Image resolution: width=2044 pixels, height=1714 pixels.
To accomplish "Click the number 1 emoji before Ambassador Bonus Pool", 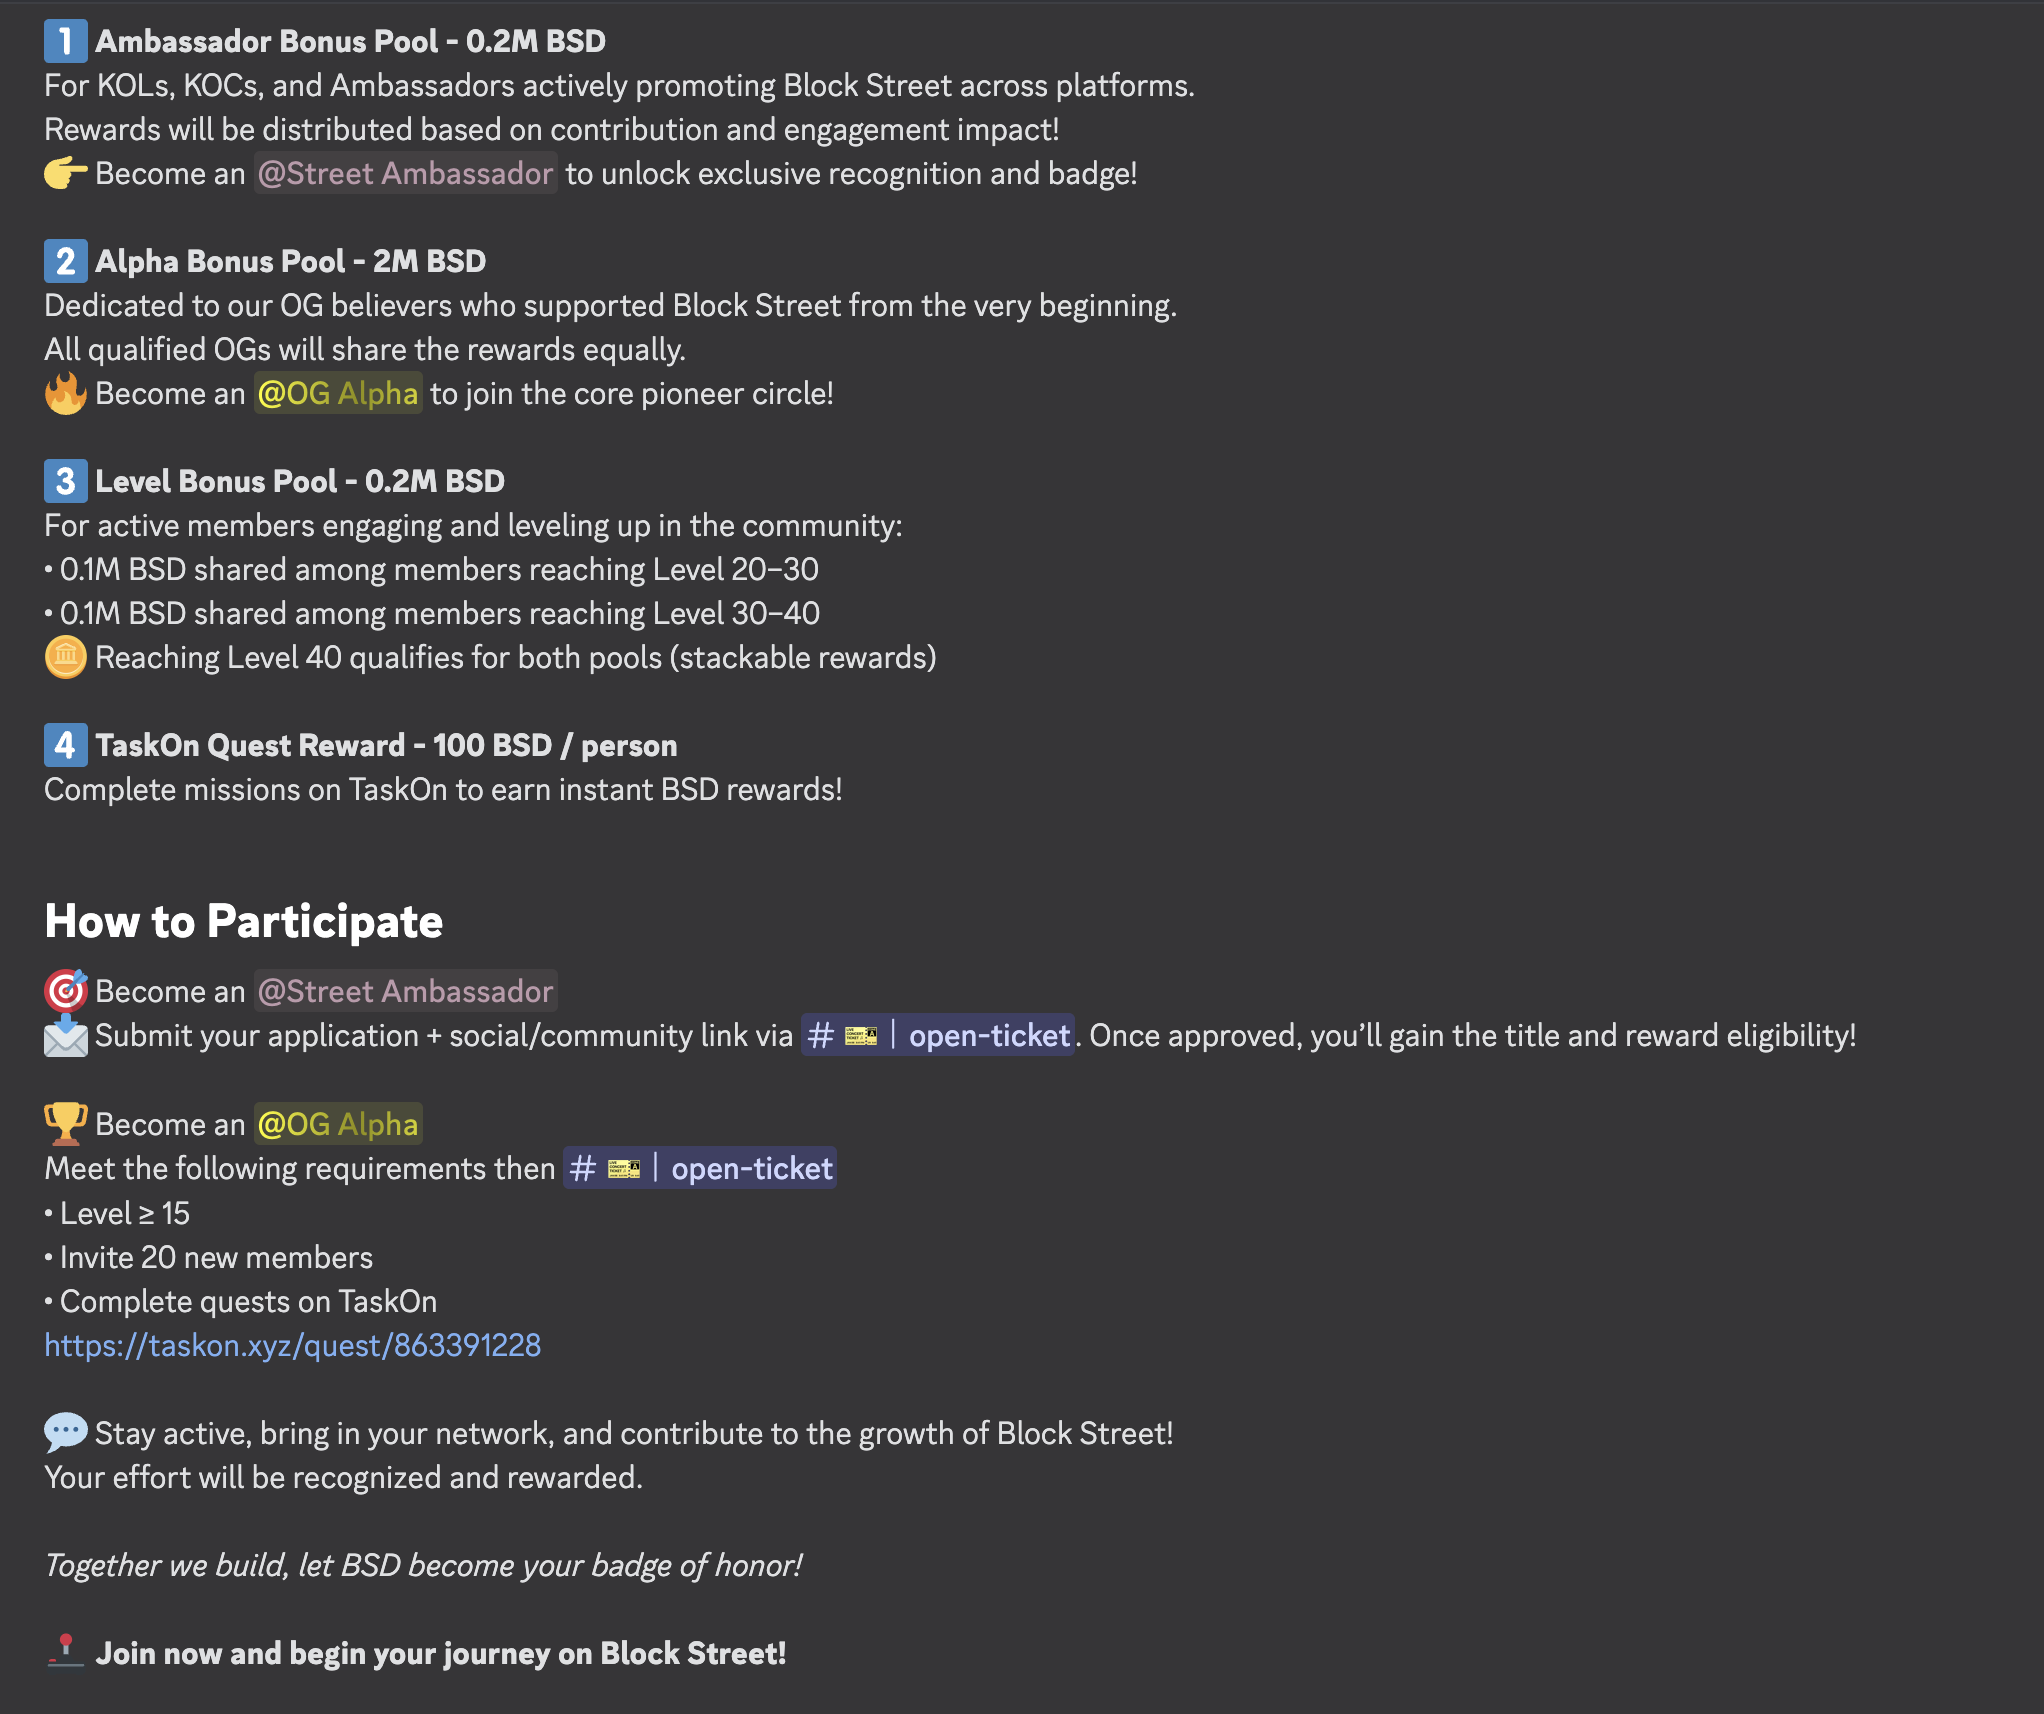I will pyautogui.click(x=65, y=41).
